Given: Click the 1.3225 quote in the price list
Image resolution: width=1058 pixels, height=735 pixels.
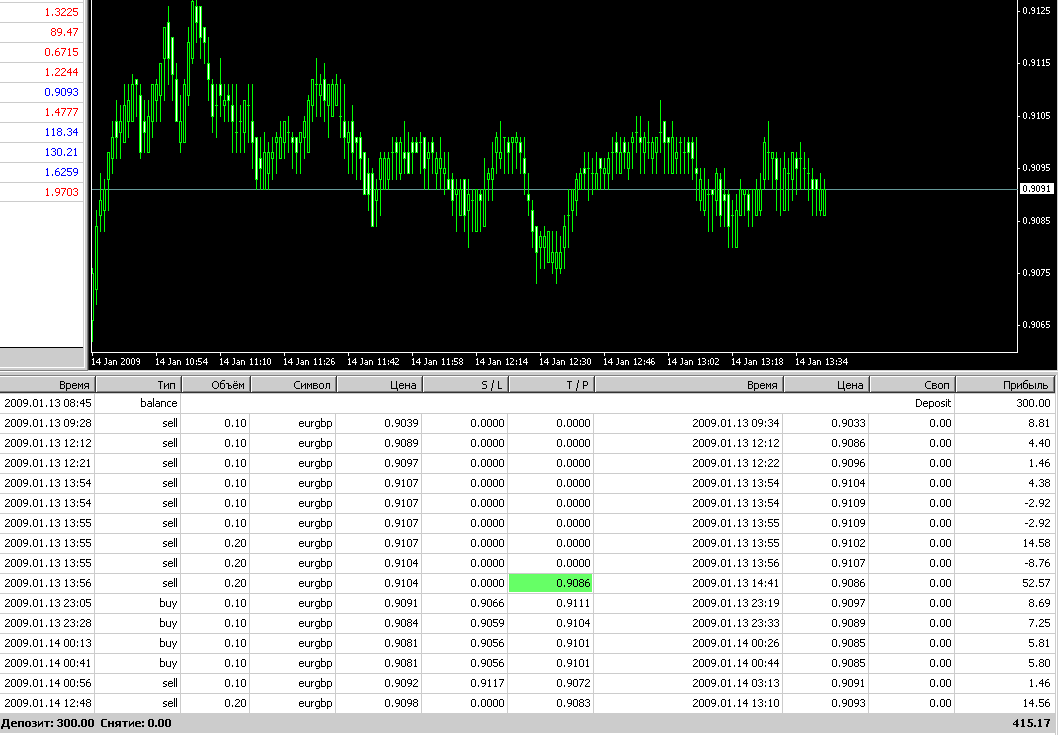Looking at the screenshot, I should click(61, 12).
